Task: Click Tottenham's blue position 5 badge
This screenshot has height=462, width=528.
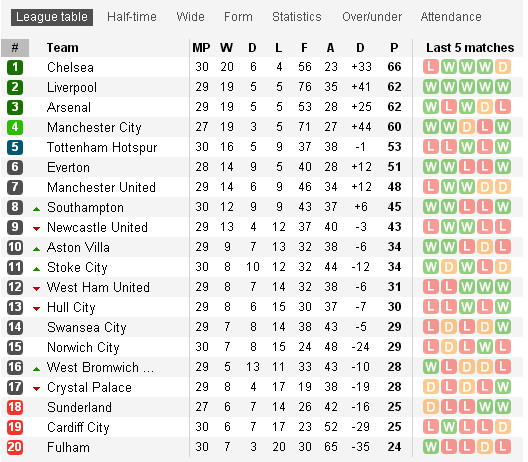Action: [15, 147]
